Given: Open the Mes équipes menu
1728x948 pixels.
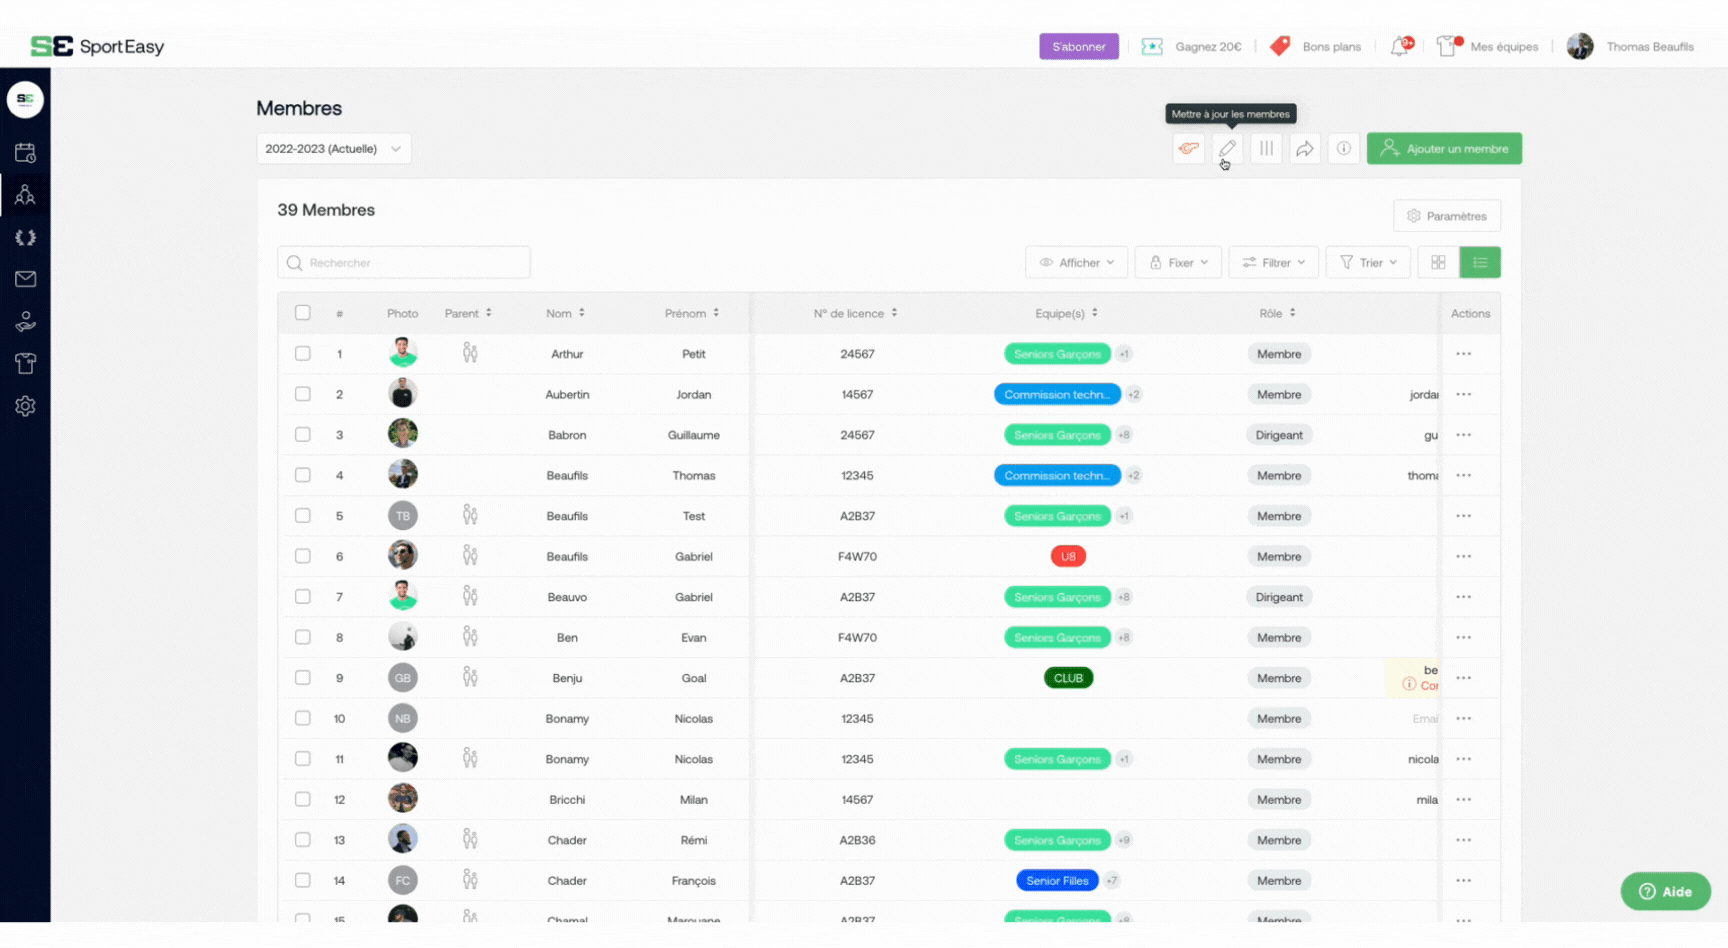Looking at the screenshot, I should 1488,47.
